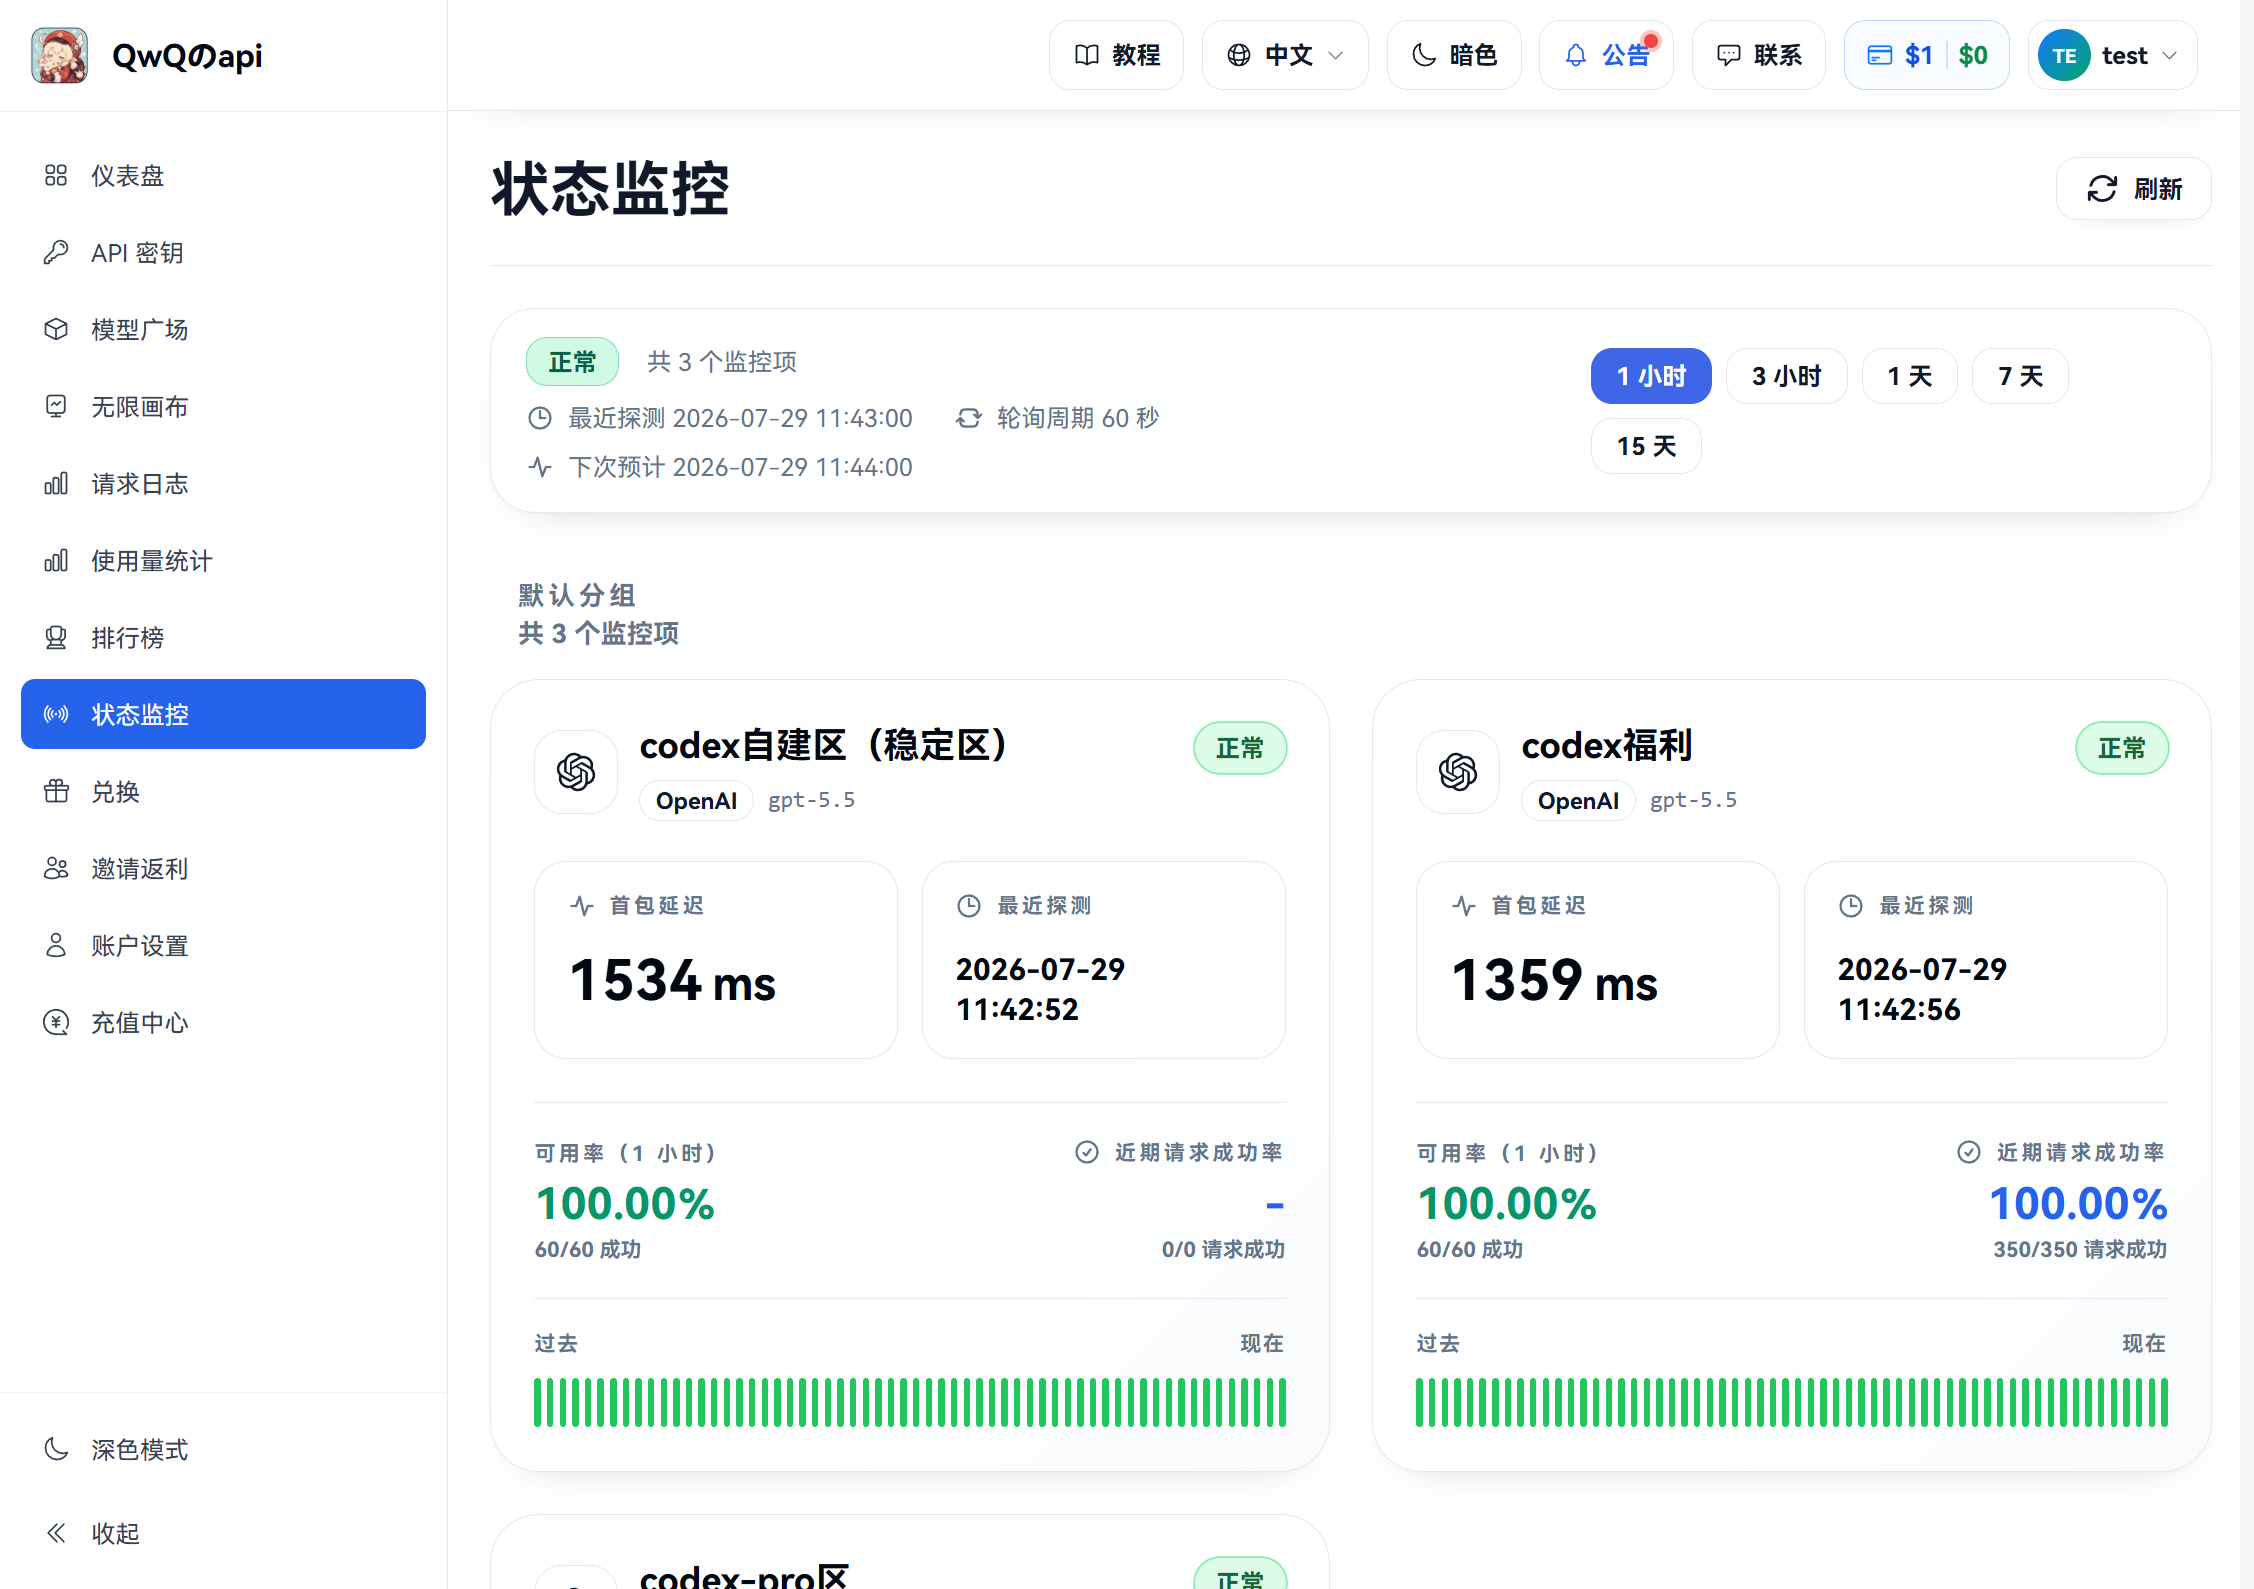2254x1589 pixels.
Task: Click 近期请求成功率 check icon on codex自建区
Action: (x=1087, y=1152)
